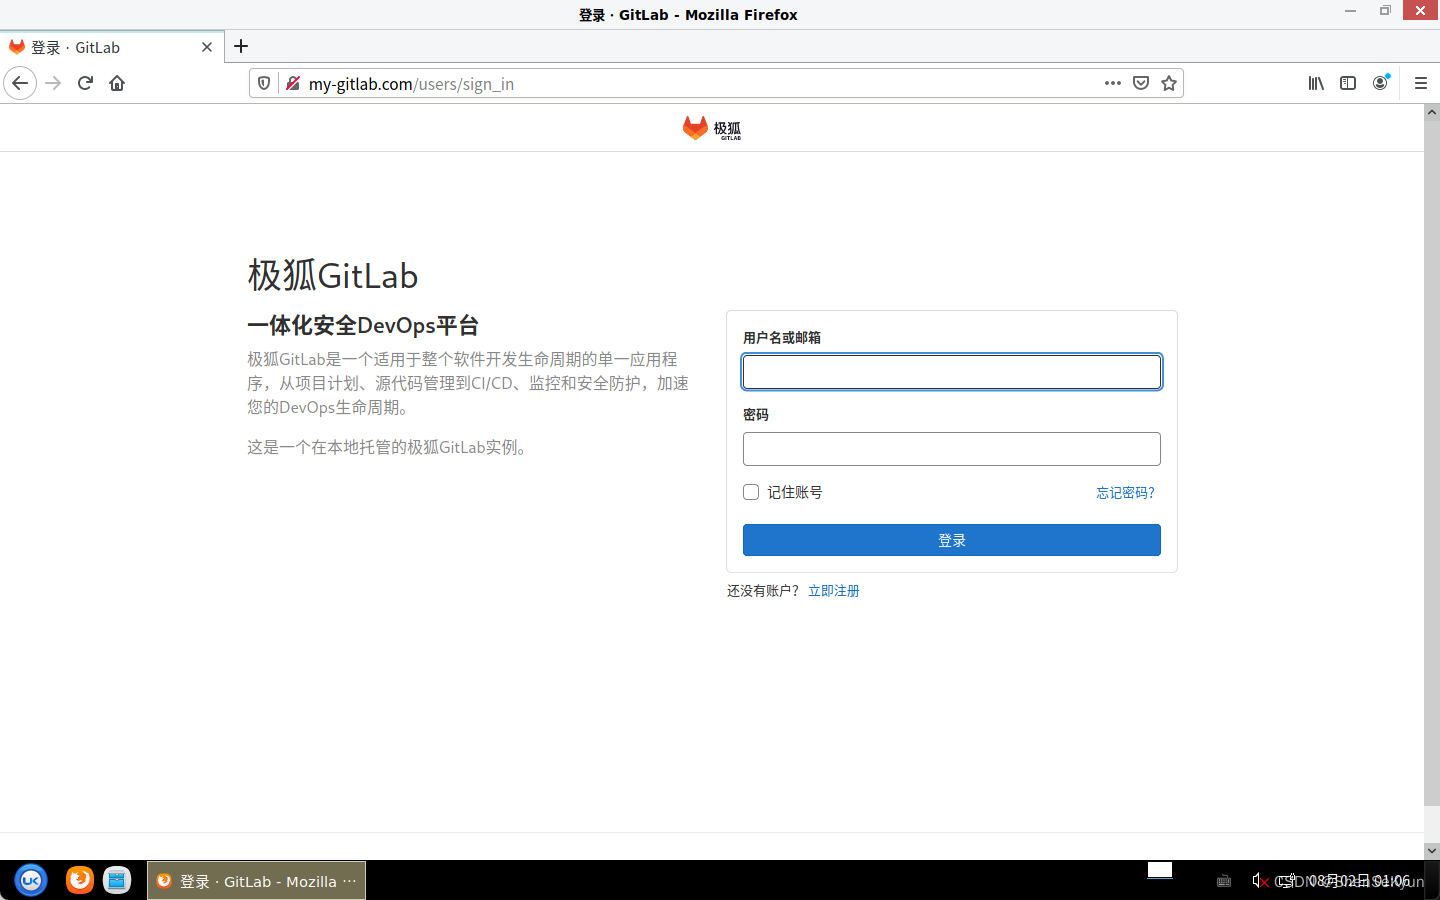This screenshot has height=900, width=1440.
Task: Bookmark this page with the star
Action: (1169, 83)
